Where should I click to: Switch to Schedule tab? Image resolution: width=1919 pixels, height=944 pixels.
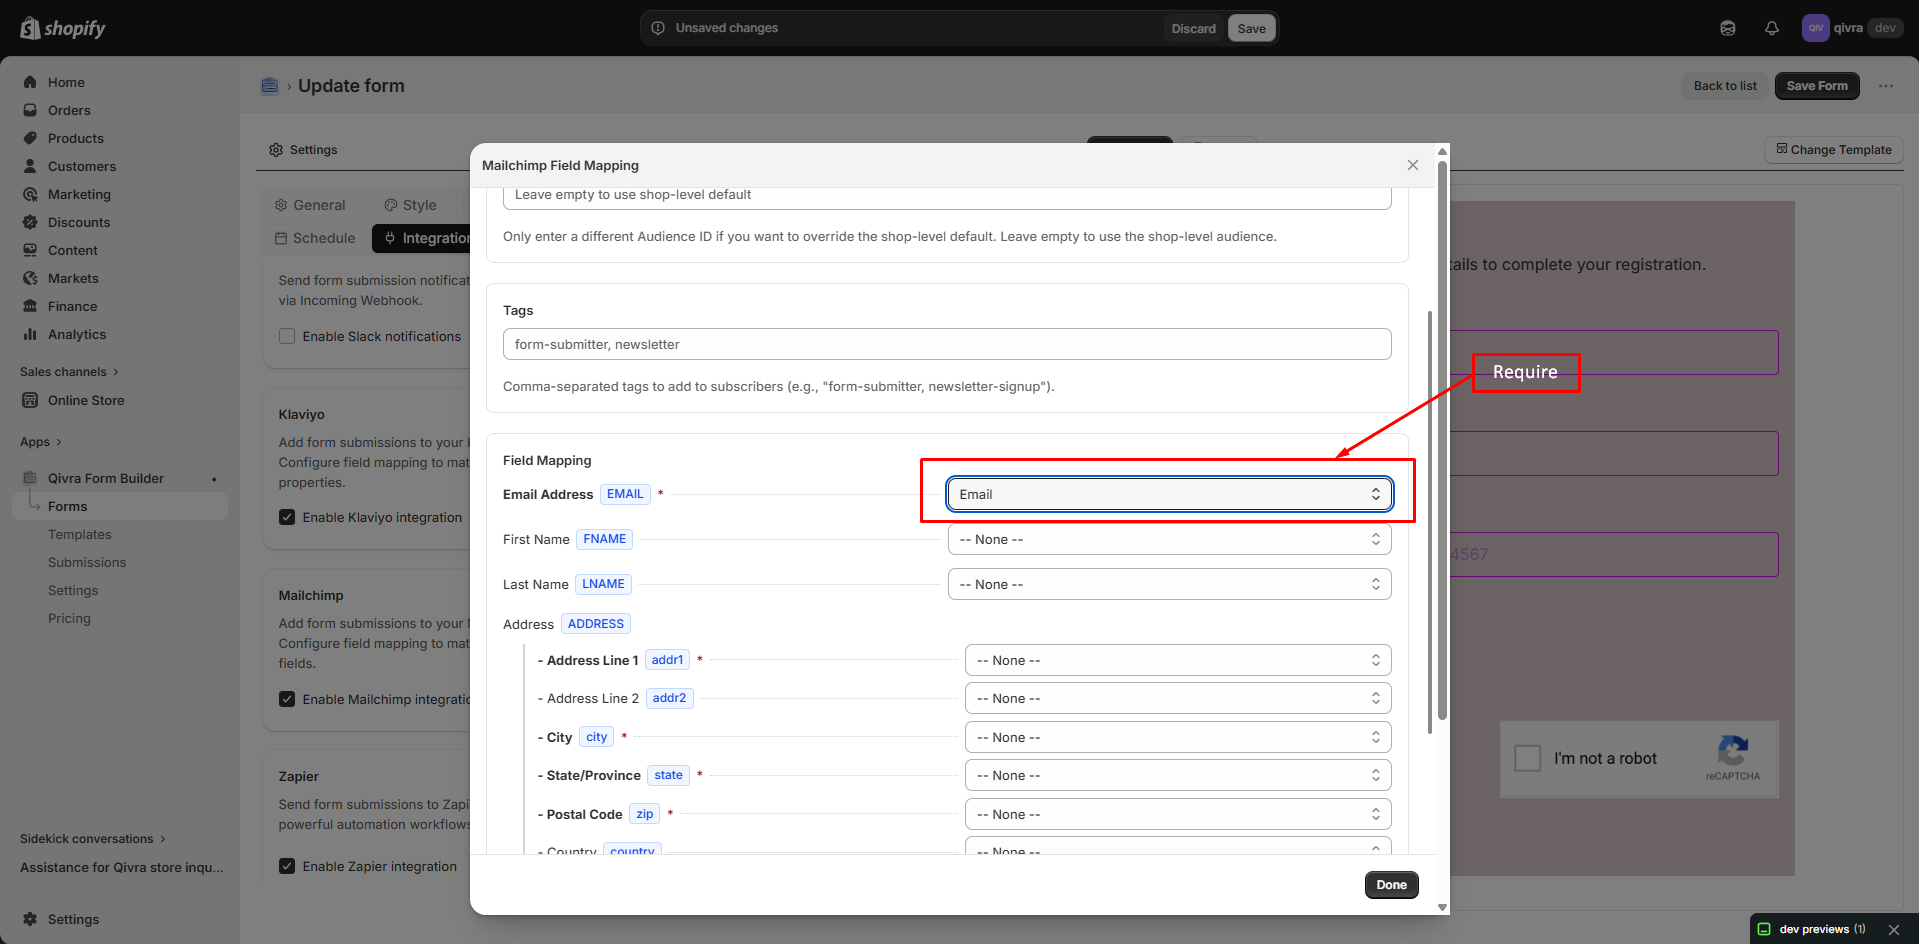click(315, 238)
